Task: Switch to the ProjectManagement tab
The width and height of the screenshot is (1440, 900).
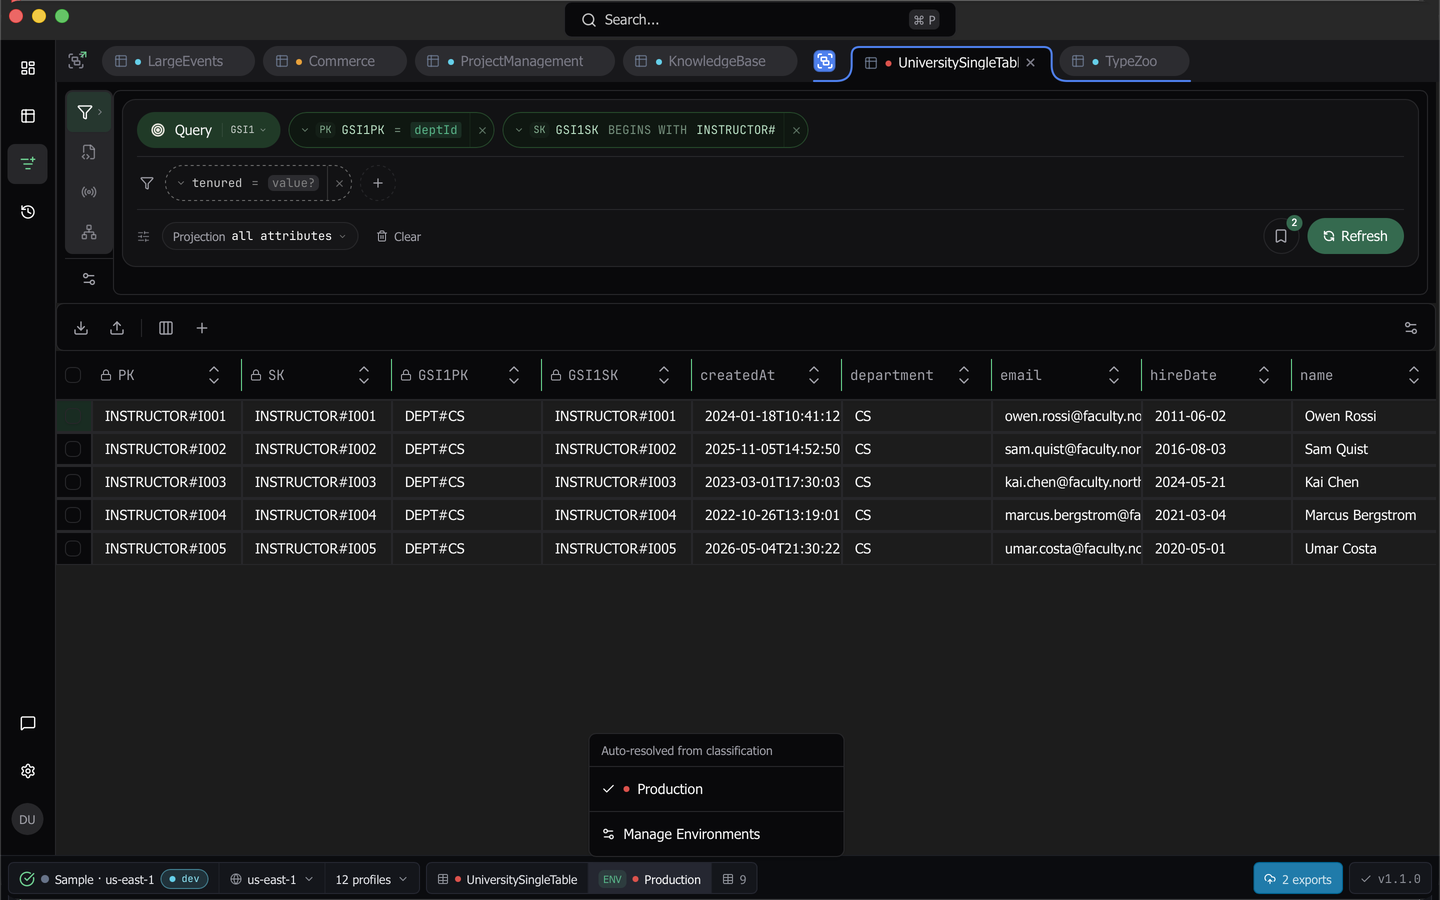Action: 514,61
